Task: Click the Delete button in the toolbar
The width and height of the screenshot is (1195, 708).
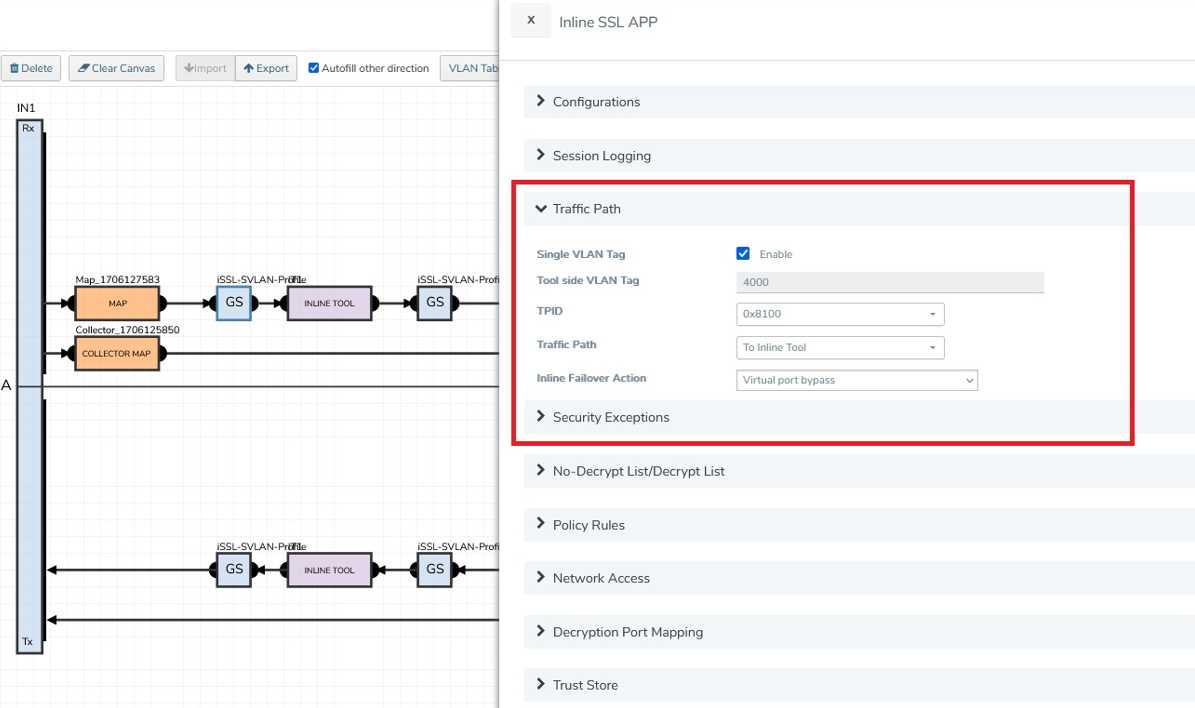Action: [31, 68]
